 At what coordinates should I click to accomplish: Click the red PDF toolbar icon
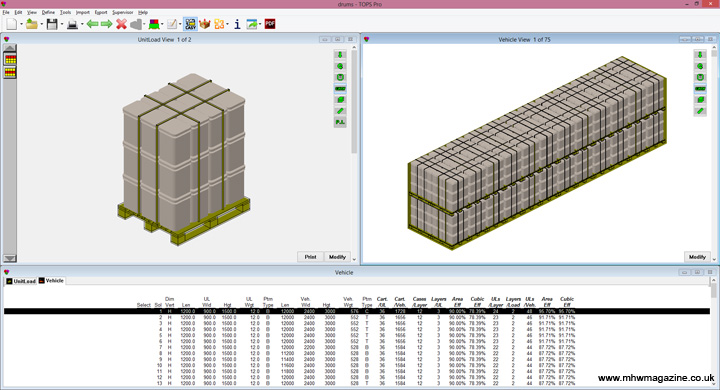[270, 23]
